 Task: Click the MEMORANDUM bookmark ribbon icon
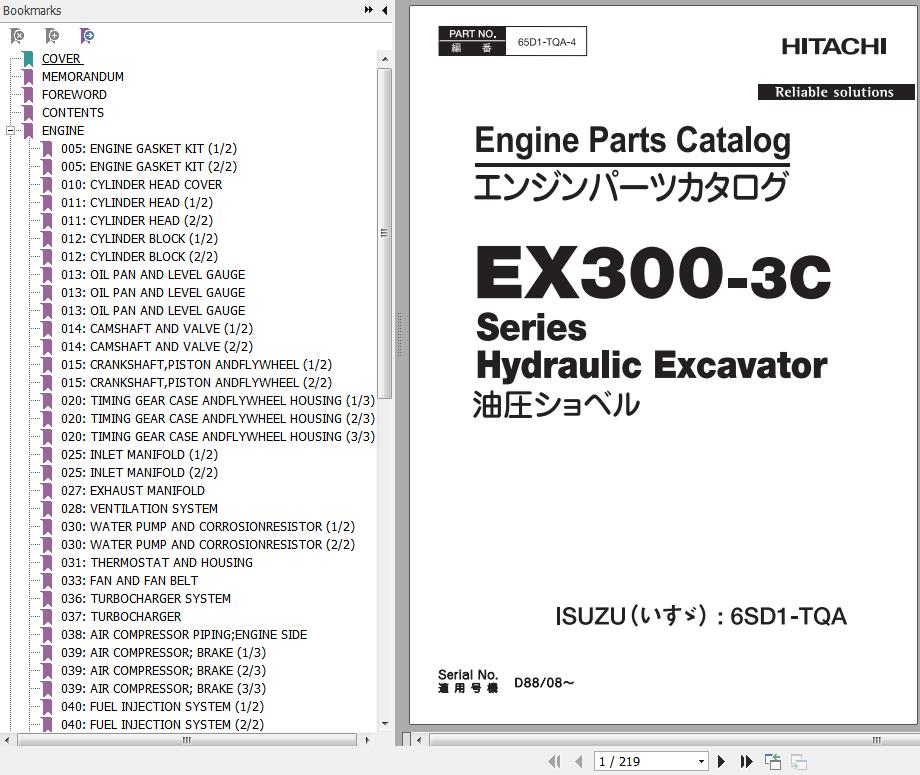pyautogui.click(x=28, y=77)
